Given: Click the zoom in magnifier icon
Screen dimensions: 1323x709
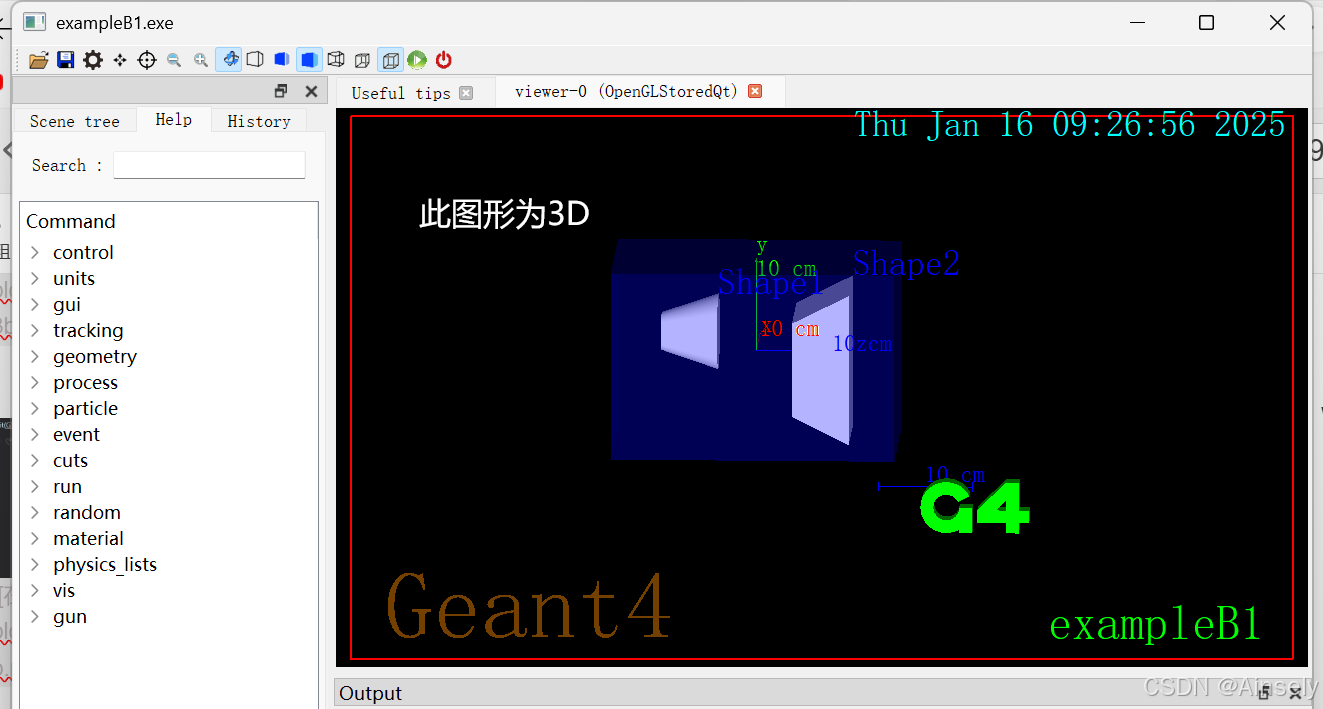Looking at the screenshot, I should 201,60.
